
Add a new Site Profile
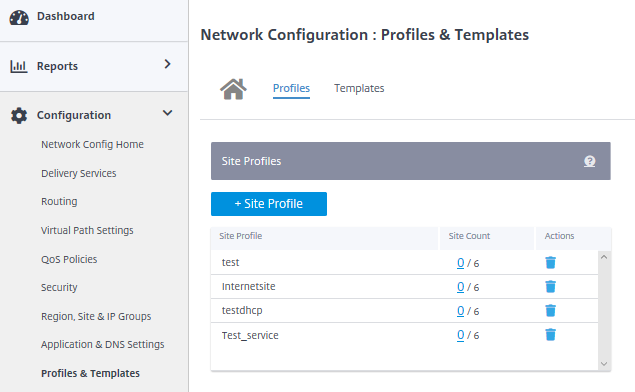[269, 204]
